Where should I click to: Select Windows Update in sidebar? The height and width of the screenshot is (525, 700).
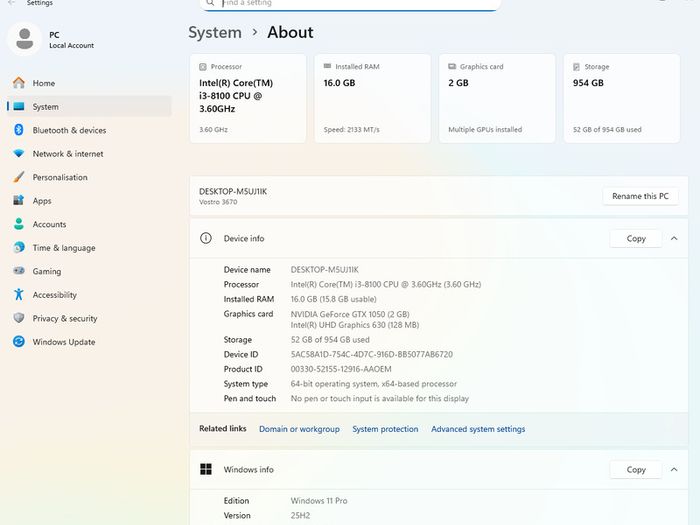tap(89, 342)
